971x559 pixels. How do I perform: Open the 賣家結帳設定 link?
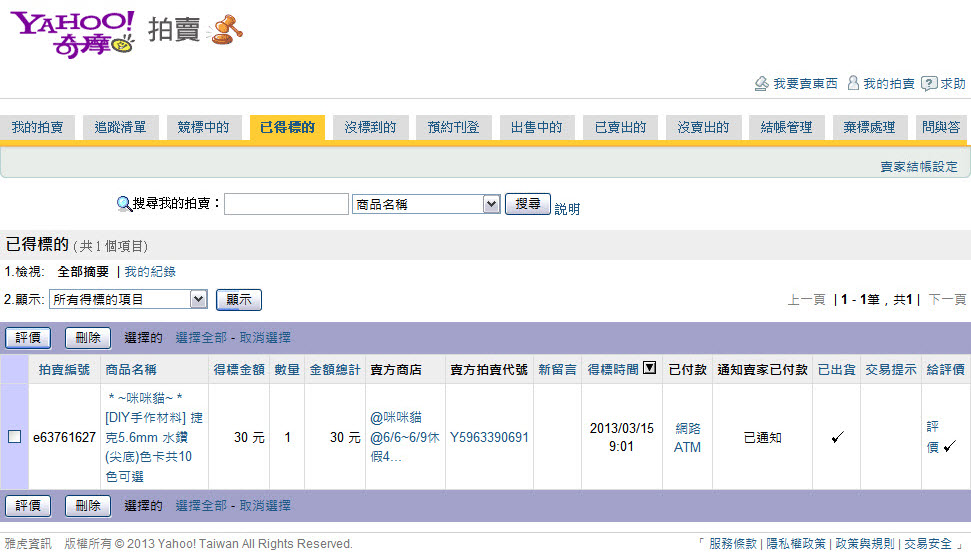pyautogui.click(x=919, y=167)
